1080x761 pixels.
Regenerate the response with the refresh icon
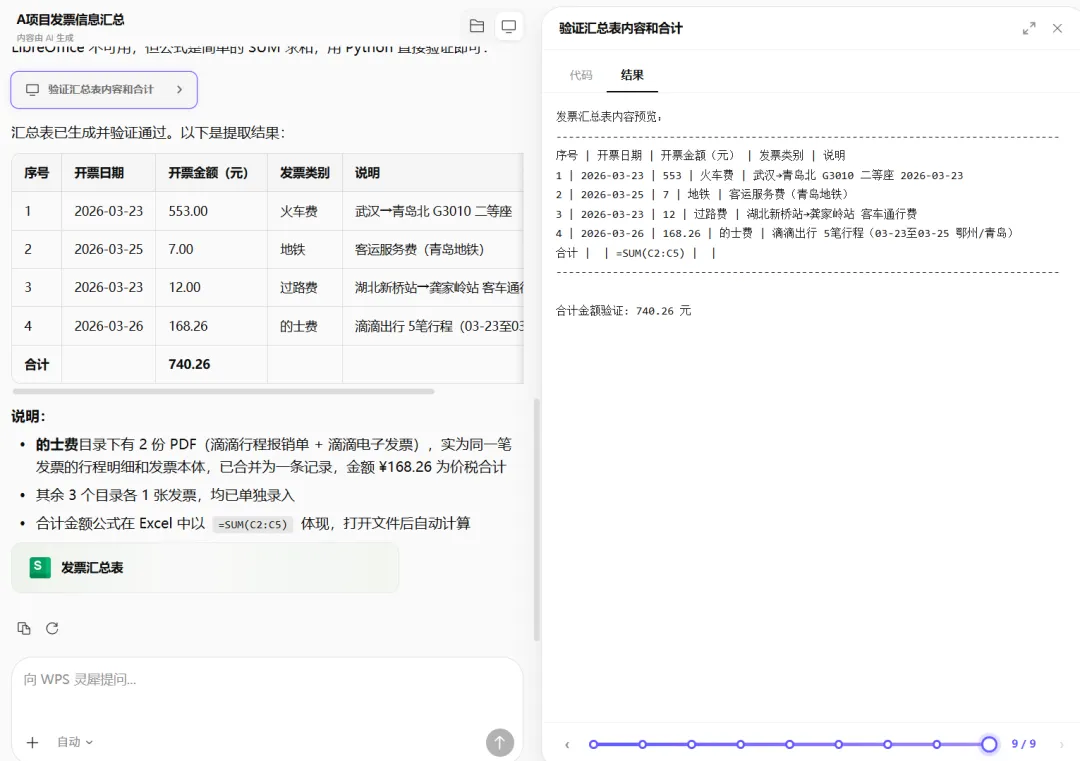[52, 628]
